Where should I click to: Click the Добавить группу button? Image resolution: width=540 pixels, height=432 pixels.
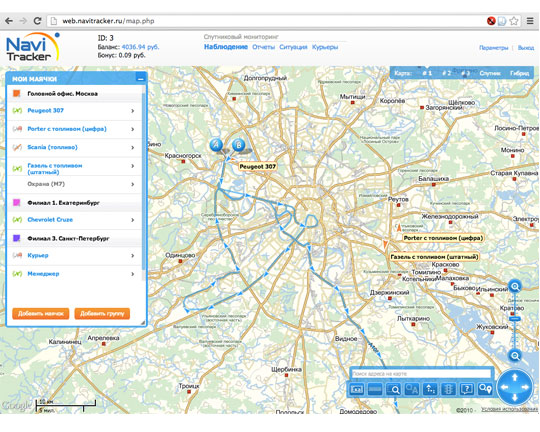(x=102, y=313)
